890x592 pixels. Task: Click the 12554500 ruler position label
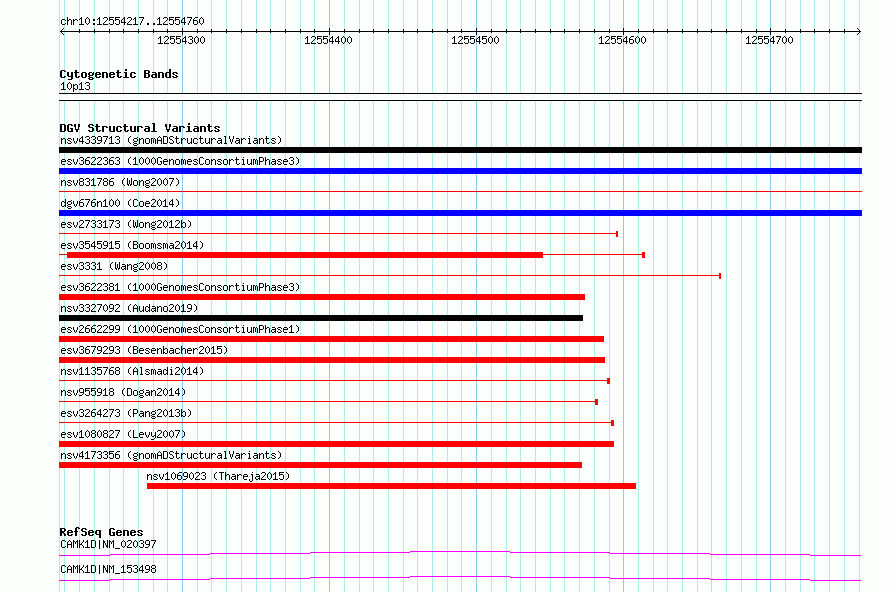coord(475,40)
